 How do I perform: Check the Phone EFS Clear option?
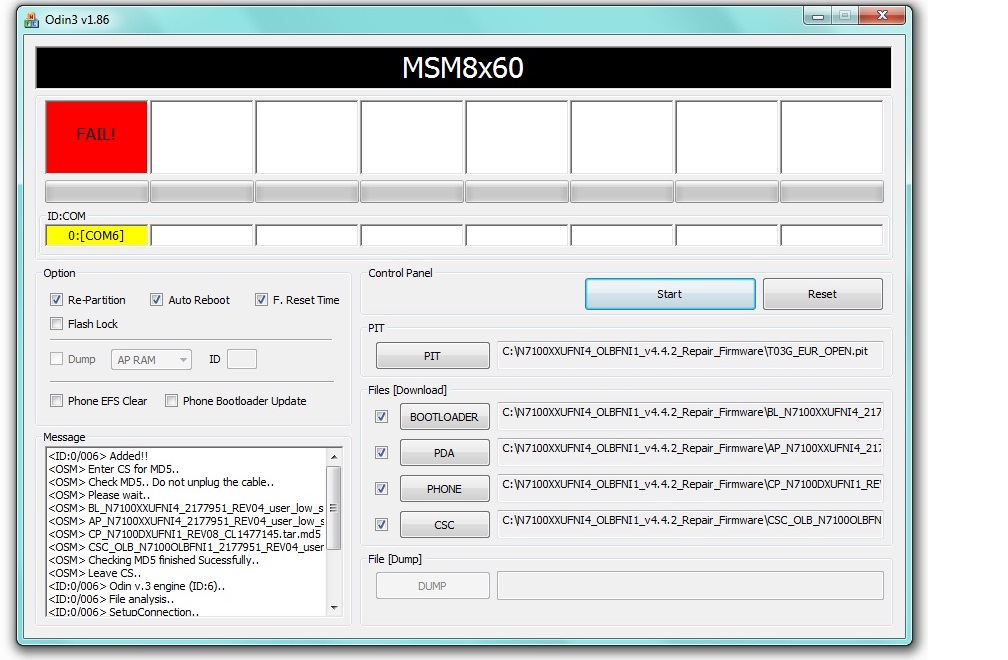click(x=57, y=401)
